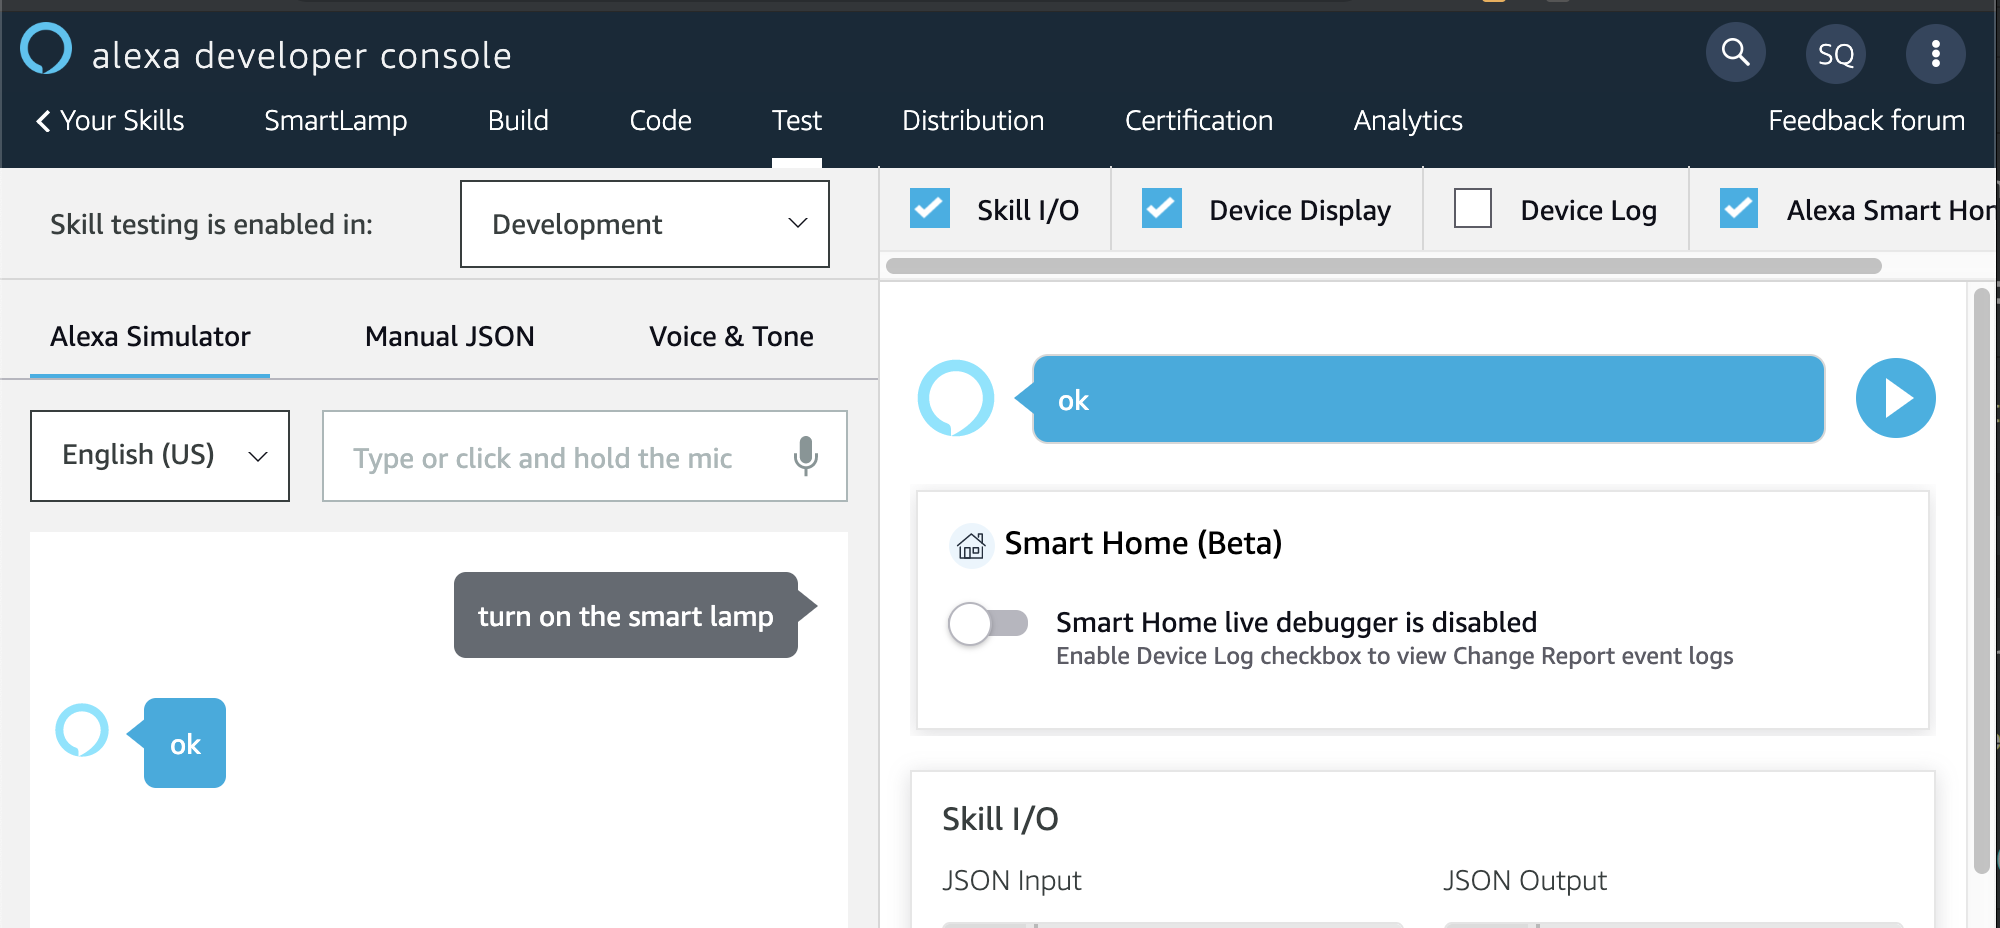Click 'Enable Device Log checkbox' hint text
This screenshot has height=928, width=2000.
coord(1394,656)
